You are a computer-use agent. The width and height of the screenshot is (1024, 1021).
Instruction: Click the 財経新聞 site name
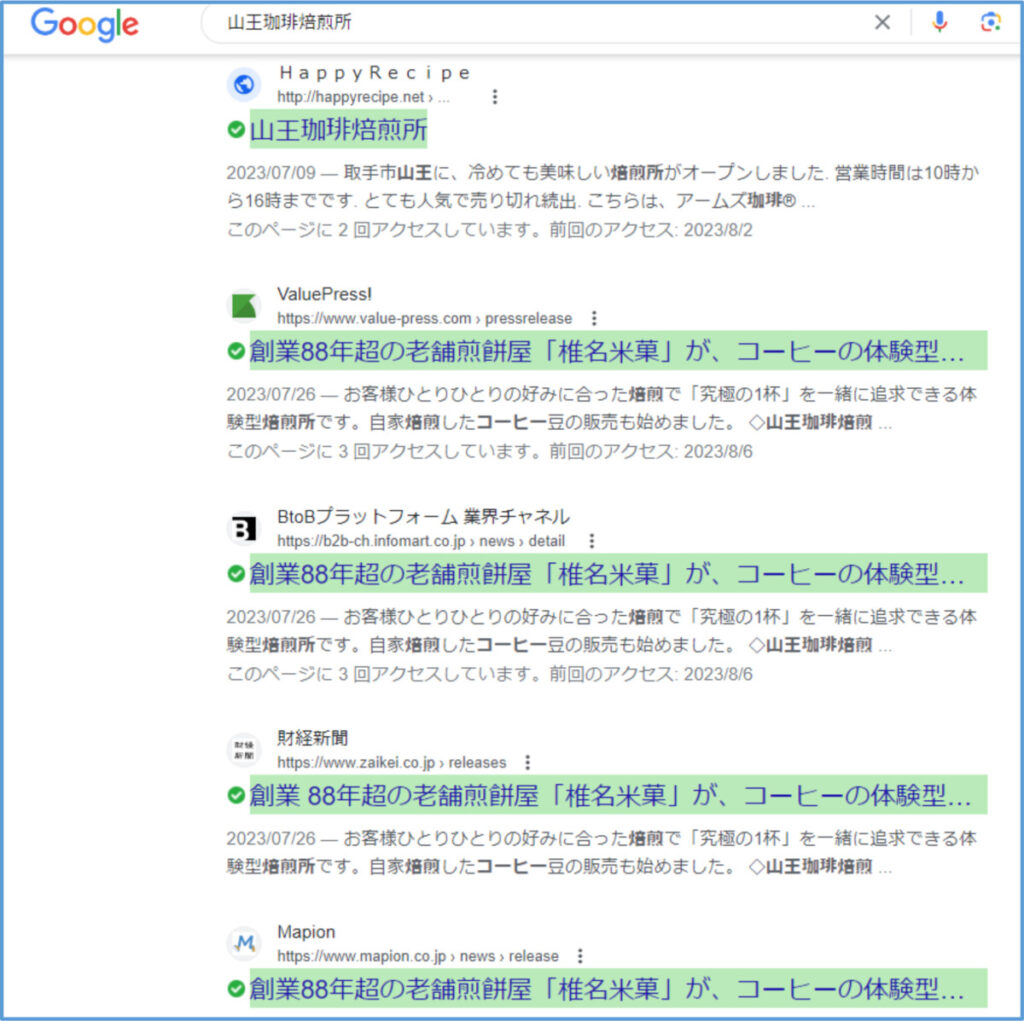click(312, 738)
